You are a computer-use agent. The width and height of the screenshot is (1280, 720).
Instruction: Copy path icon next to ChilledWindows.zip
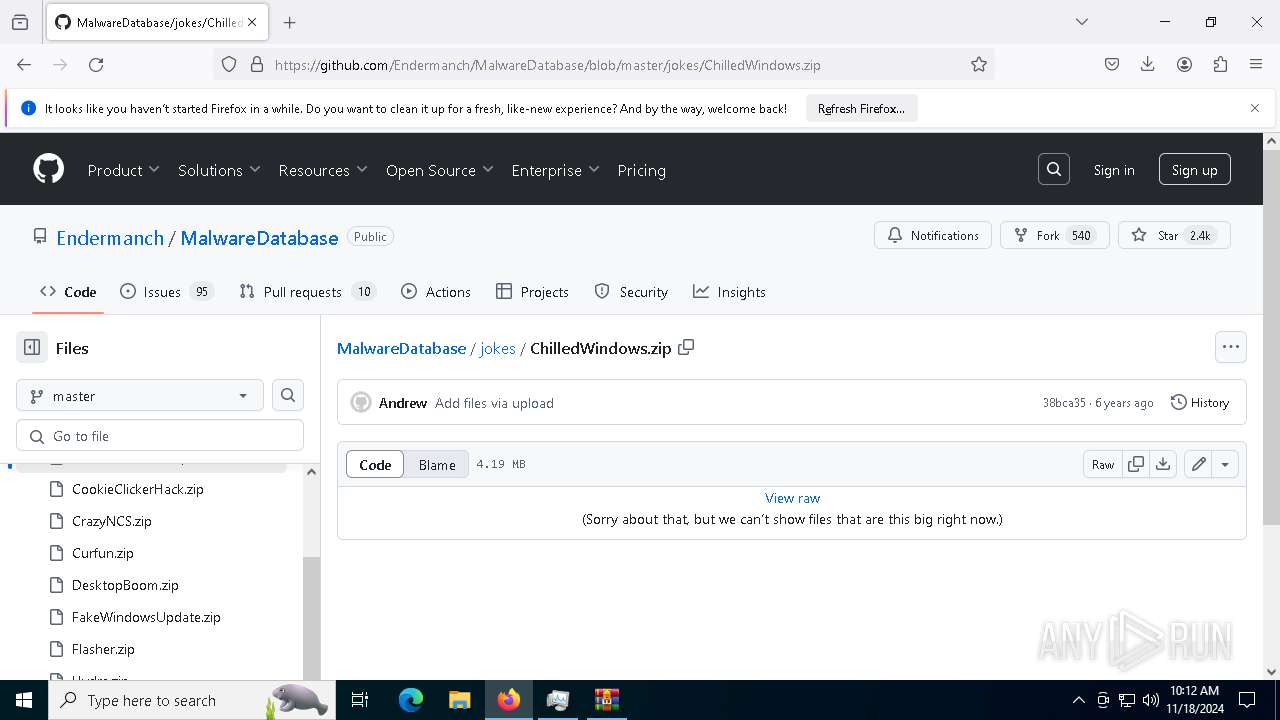[x=686, y=347]
